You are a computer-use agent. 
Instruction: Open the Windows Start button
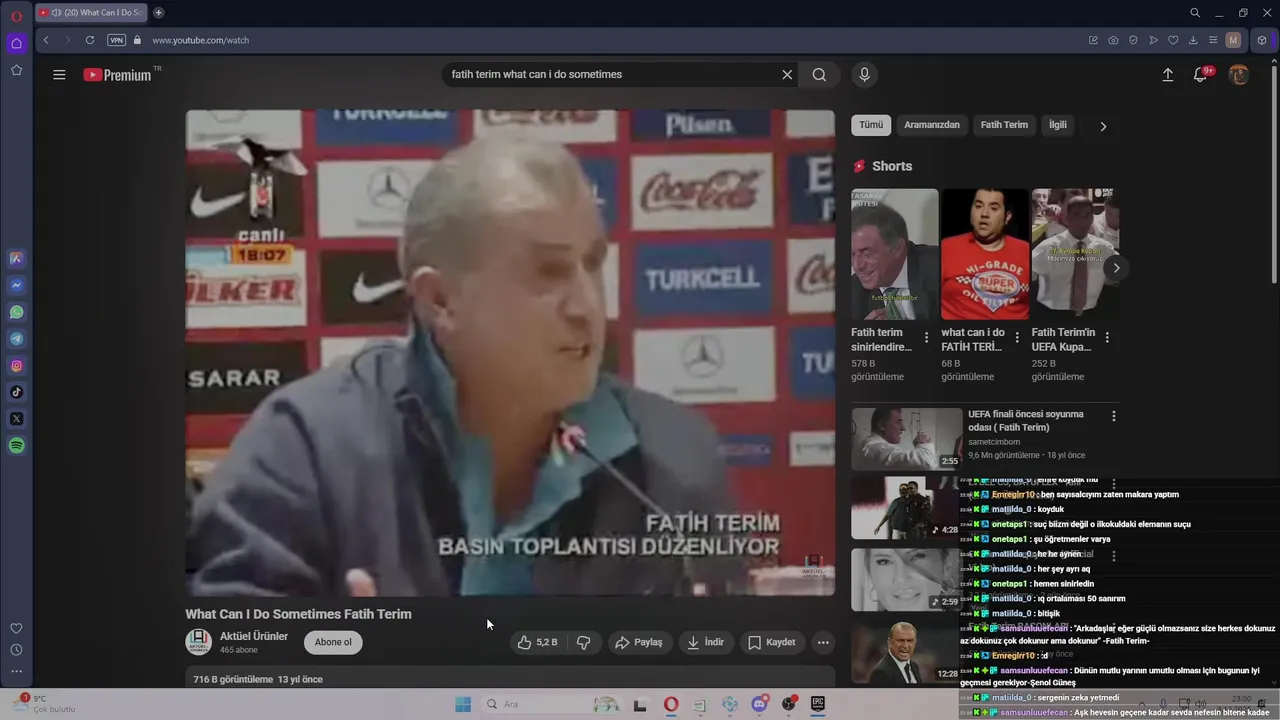coord(463,704)
